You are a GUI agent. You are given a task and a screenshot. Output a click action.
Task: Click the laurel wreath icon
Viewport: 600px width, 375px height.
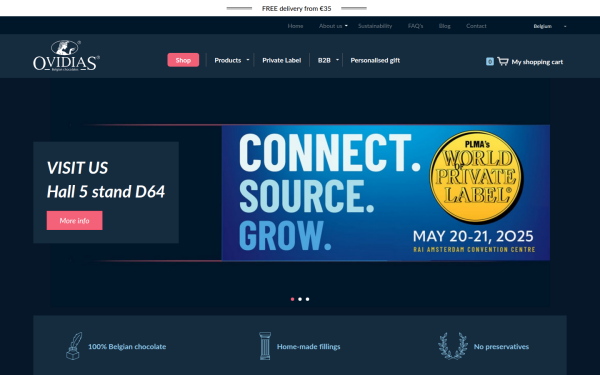coord(453,346)
